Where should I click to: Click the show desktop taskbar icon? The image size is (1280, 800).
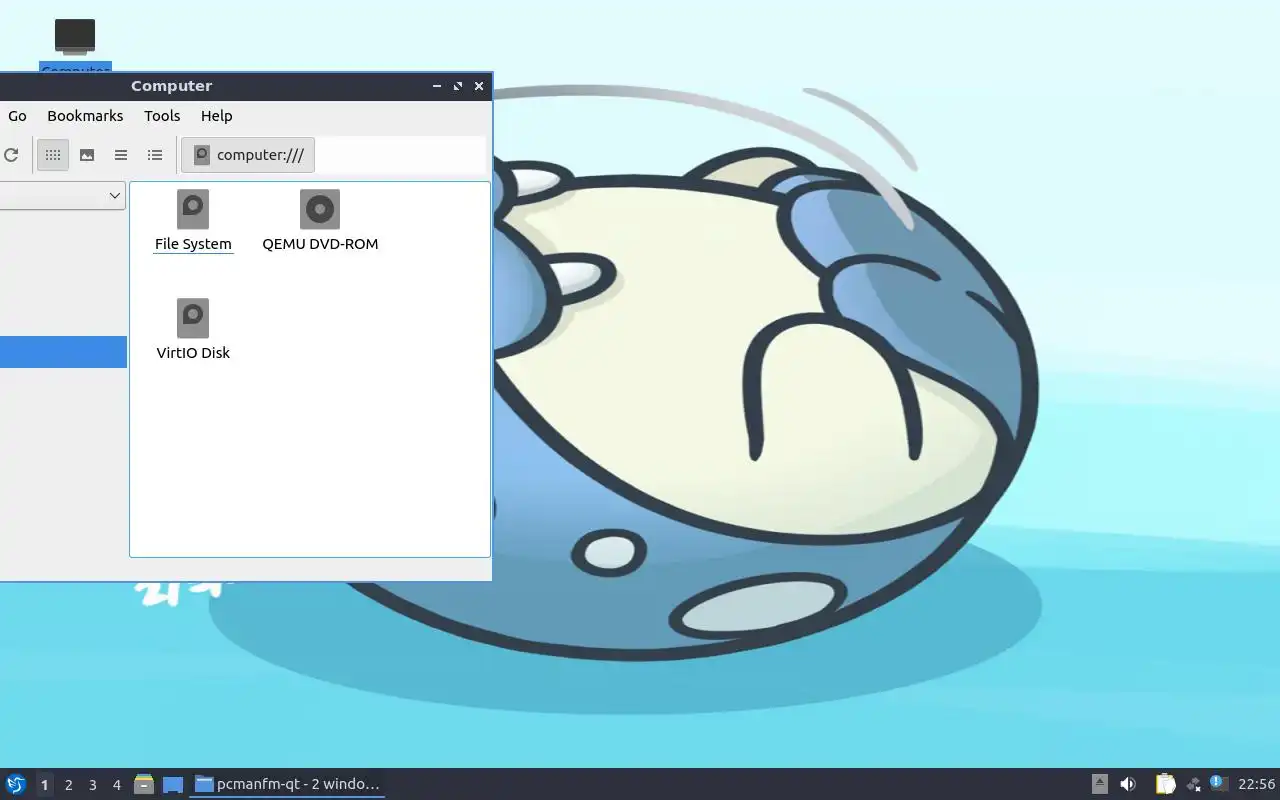point(173,784)
